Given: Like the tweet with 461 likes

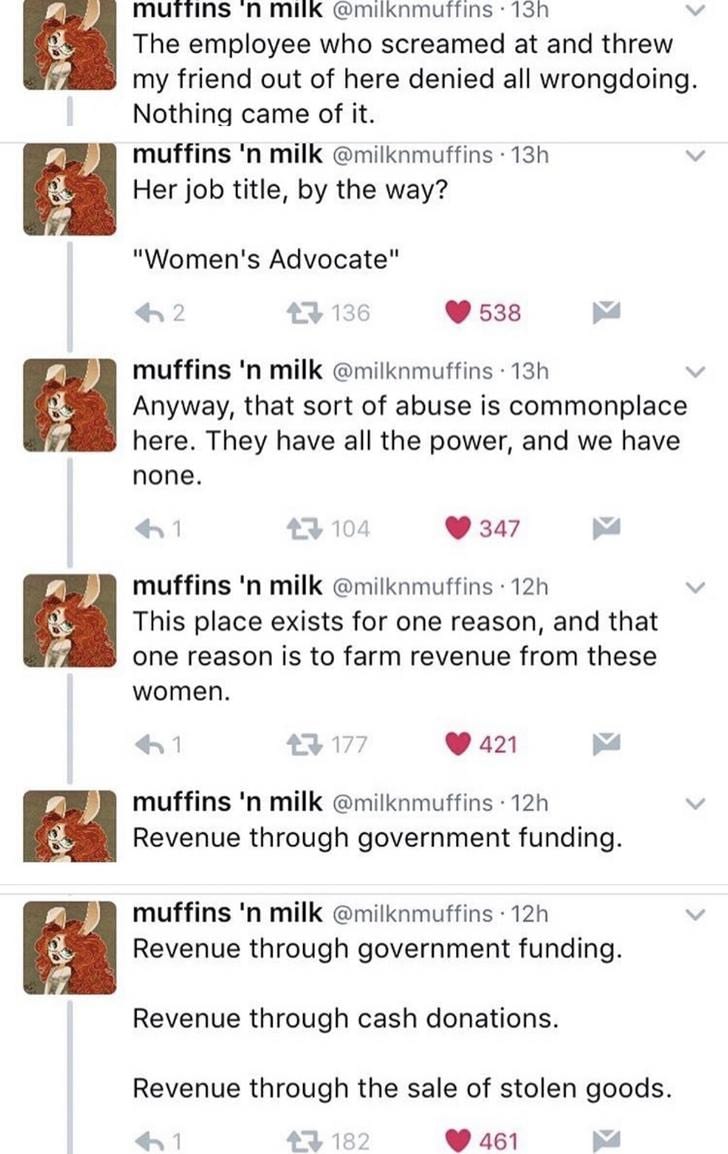Looking at the screenshot, I should click(461, 1141).
